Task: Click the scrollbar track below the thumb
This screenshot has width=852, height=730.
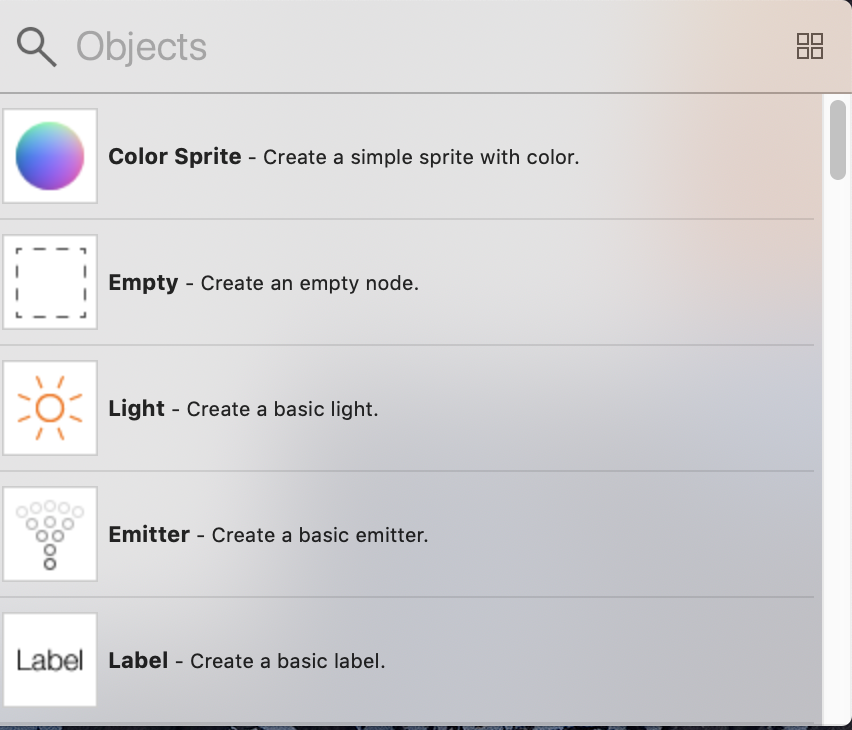Action: [838, 450]
